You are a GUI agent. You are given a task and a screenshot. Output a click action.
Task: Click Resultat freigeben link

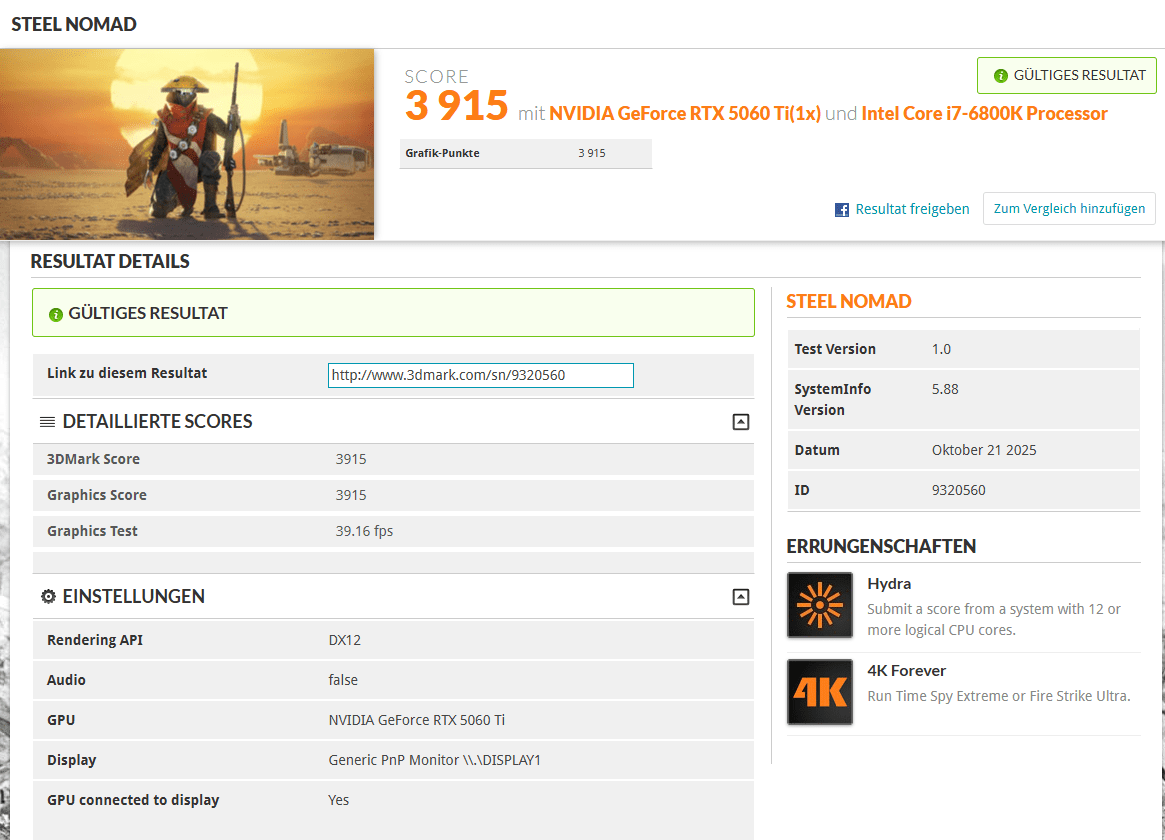pos(912,209)
